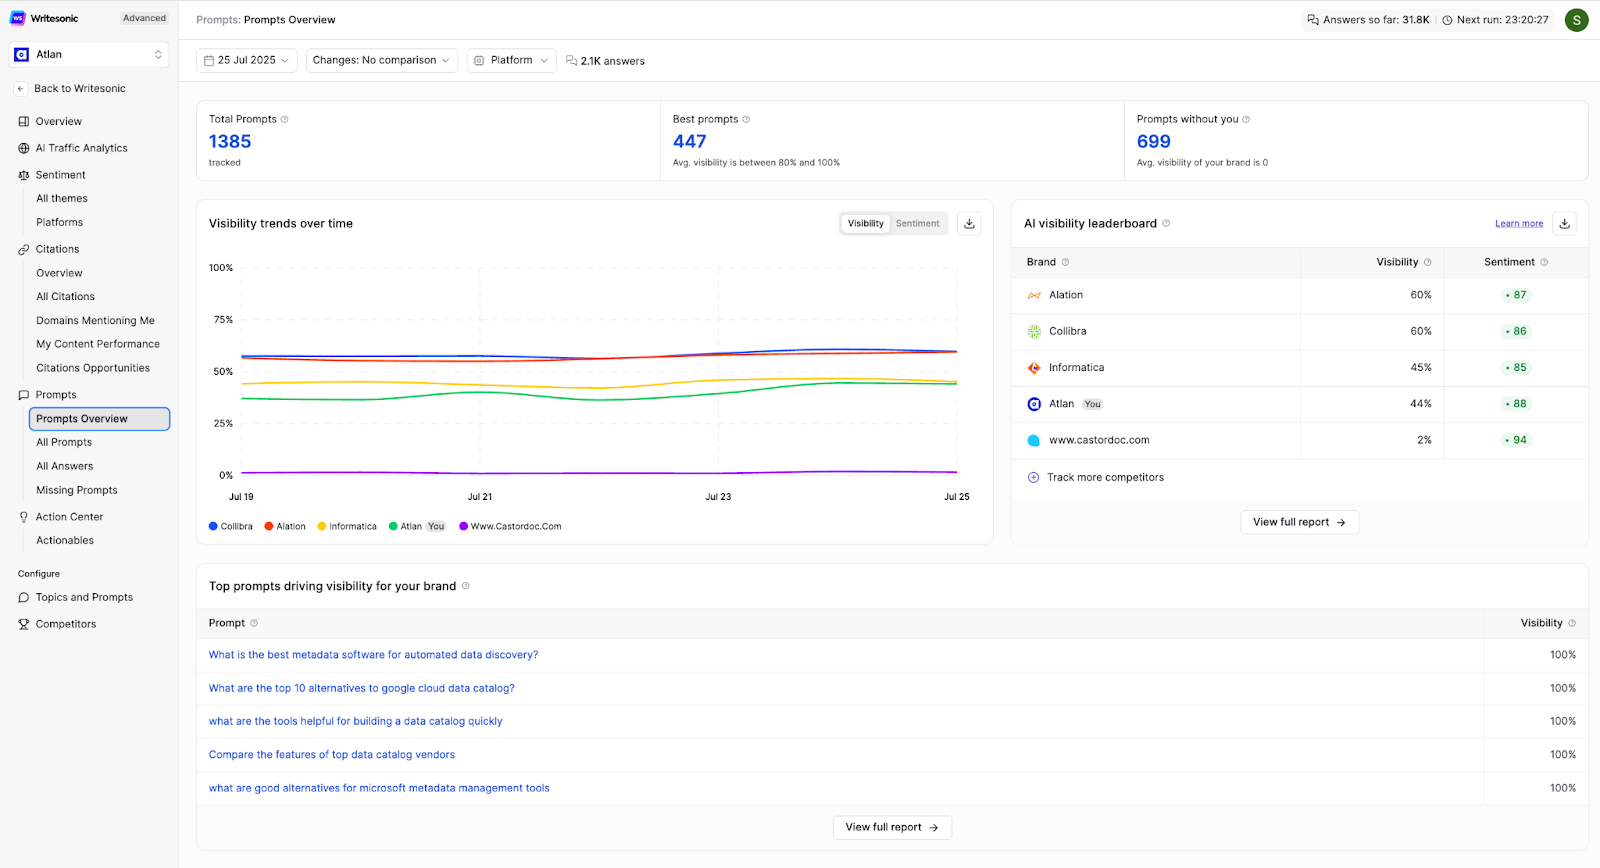This screenshot has width=1600, height=868.
Task: Toggle Informatica series in chart legend
Action: tap(347, 526)
